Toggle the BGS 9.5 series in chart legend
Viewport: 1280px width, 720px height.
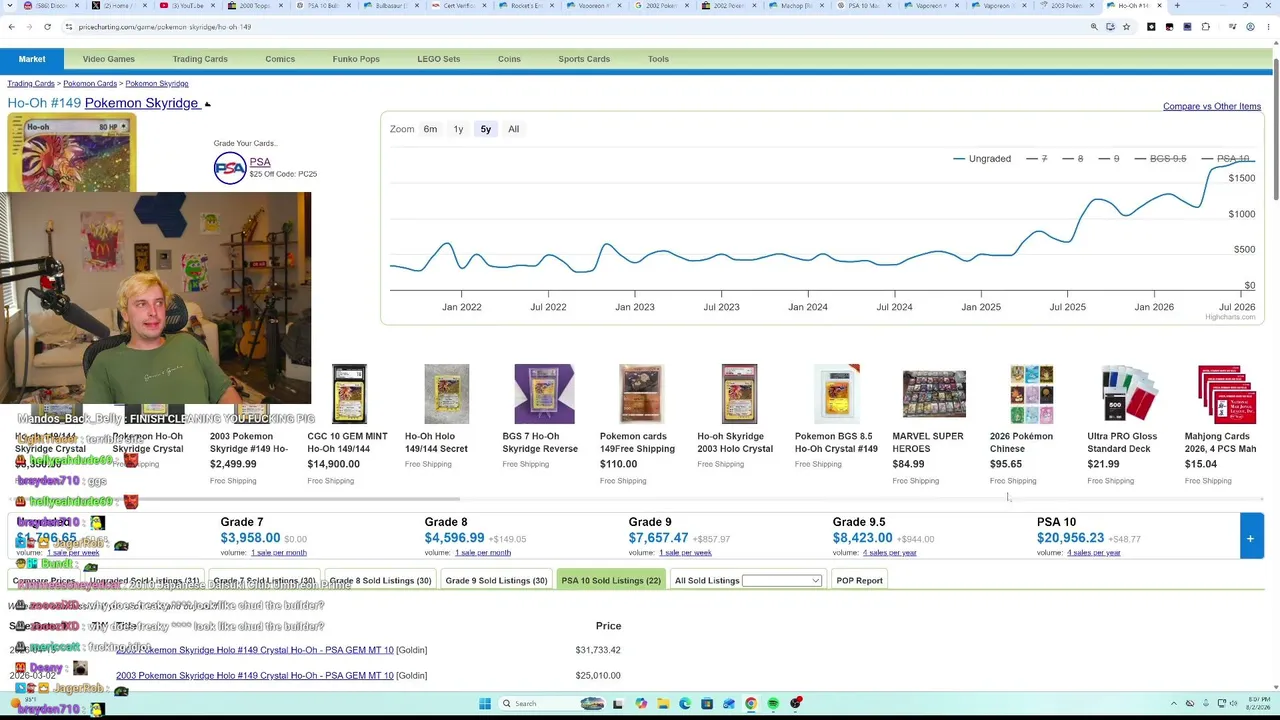tap(1160, 159)
